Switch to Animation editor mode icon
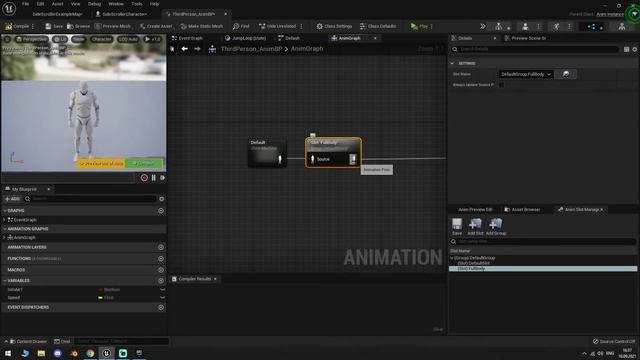640x360 pixels. tap(556, 27)
